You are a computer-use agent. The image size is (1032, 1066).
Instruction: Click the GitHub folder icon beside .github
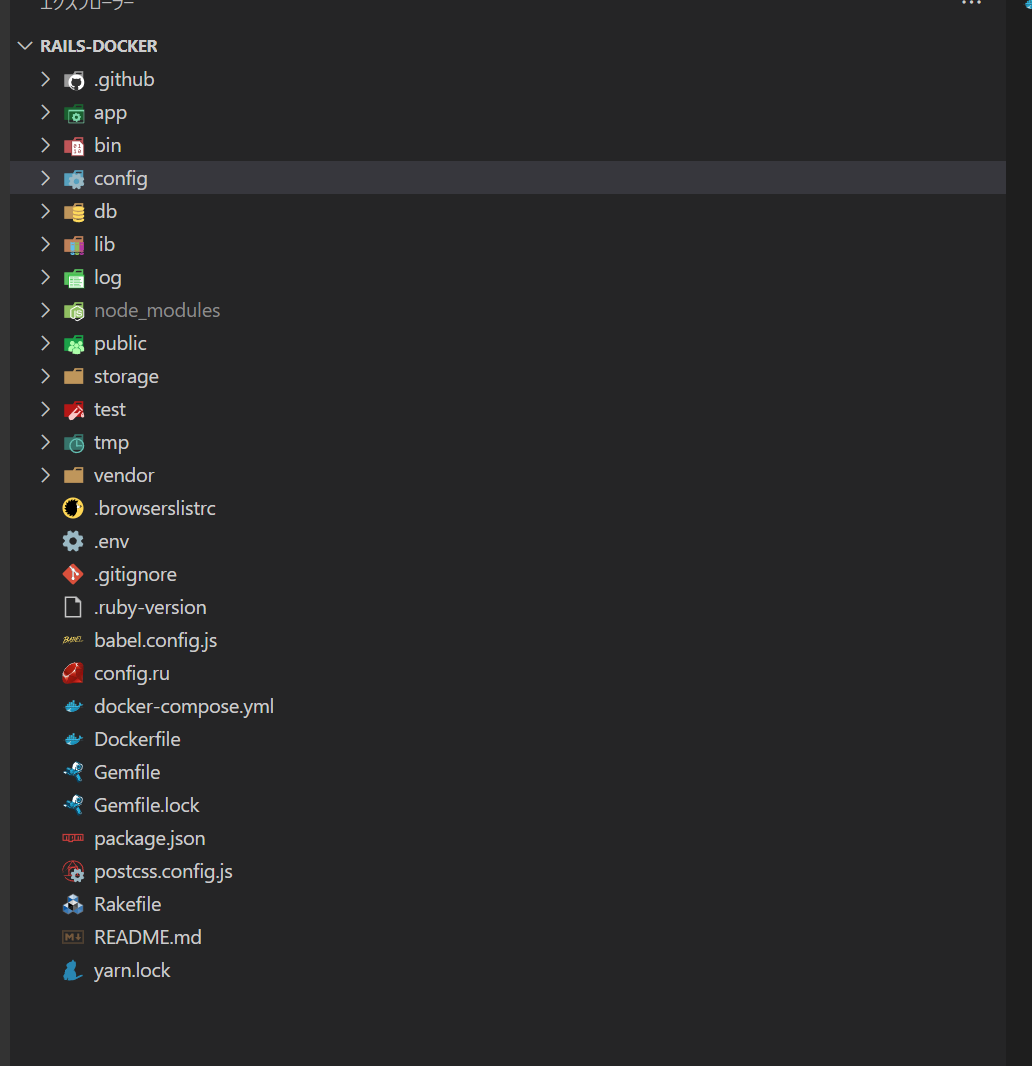tap(74, 80)
